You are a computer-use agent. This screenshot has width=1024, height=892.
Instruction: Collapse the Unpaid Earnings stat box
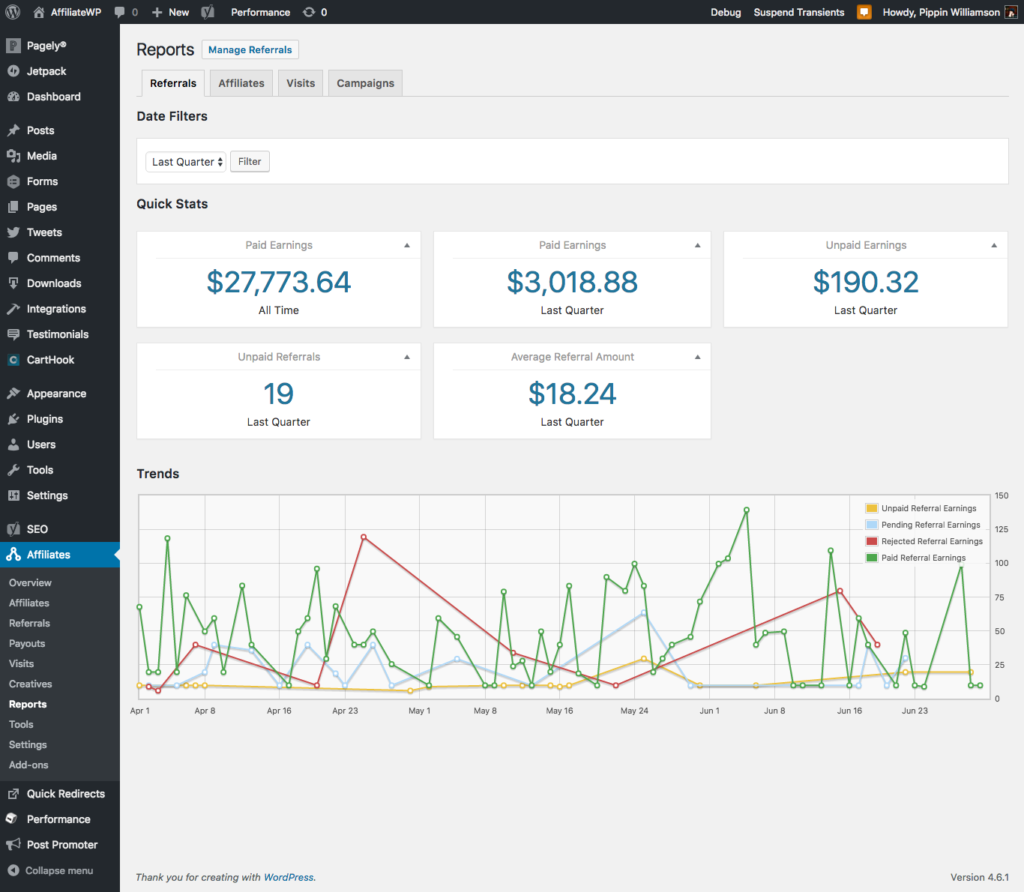pos(993,245)
